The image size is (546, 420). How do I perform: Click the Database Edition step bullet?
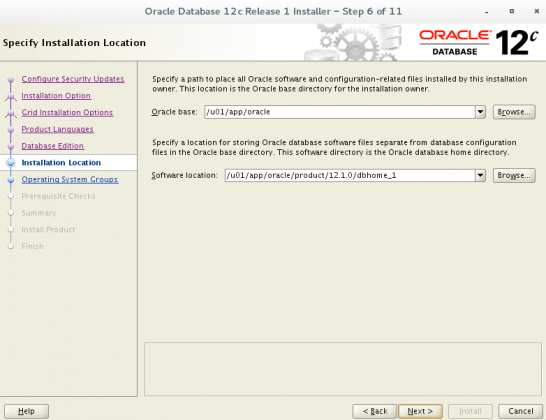[x=11, y=146]
